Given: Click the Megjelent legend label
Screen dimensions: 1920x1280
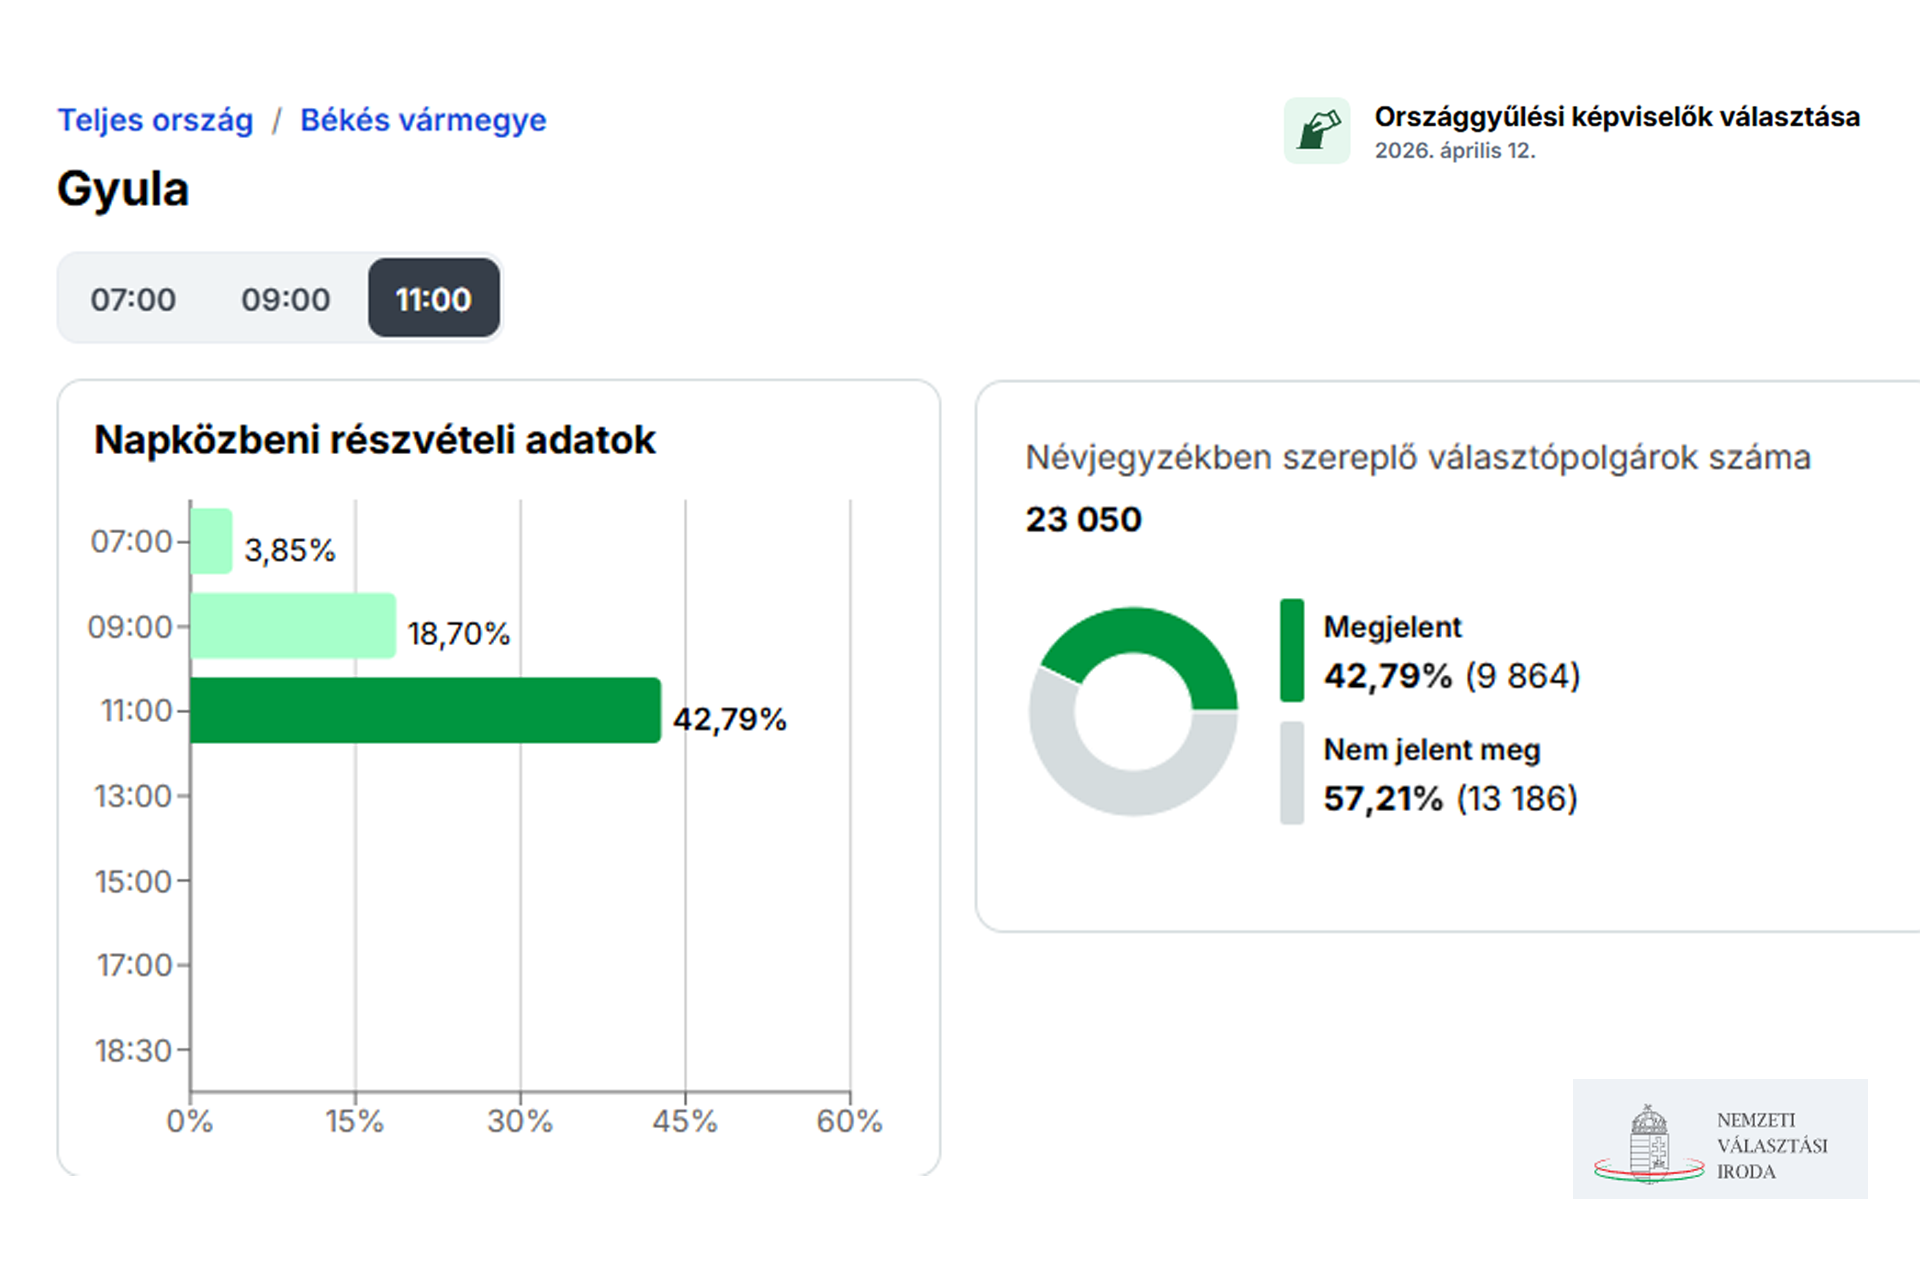Looking at the screenshot, I should click(1392, 627).
